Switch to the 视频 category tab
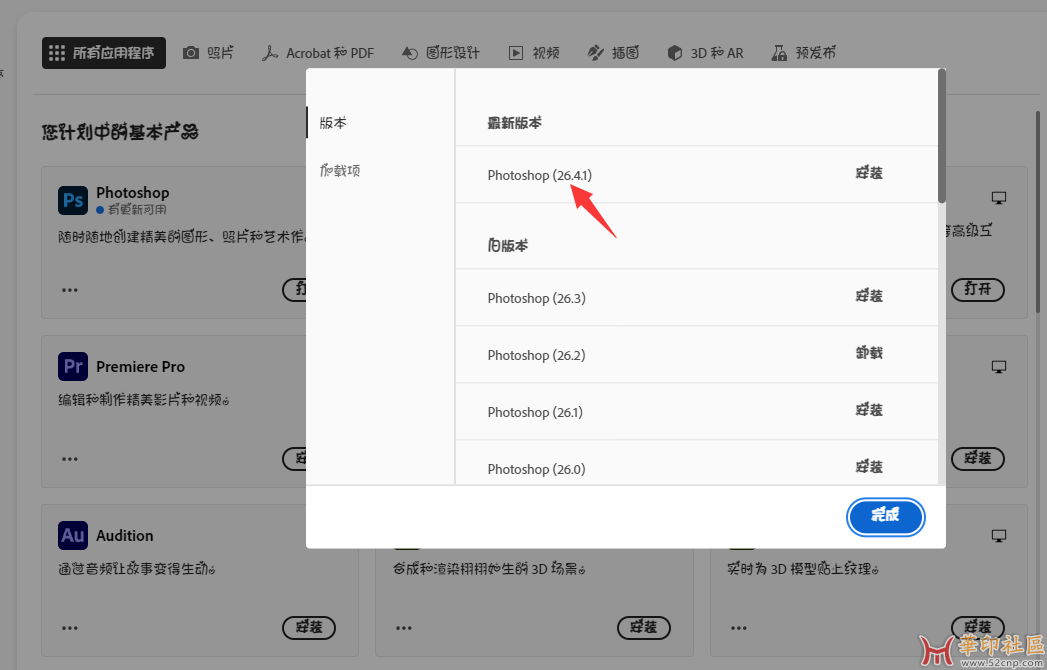This screenshot has height=670, width=1047. click(x=534, y=53)
